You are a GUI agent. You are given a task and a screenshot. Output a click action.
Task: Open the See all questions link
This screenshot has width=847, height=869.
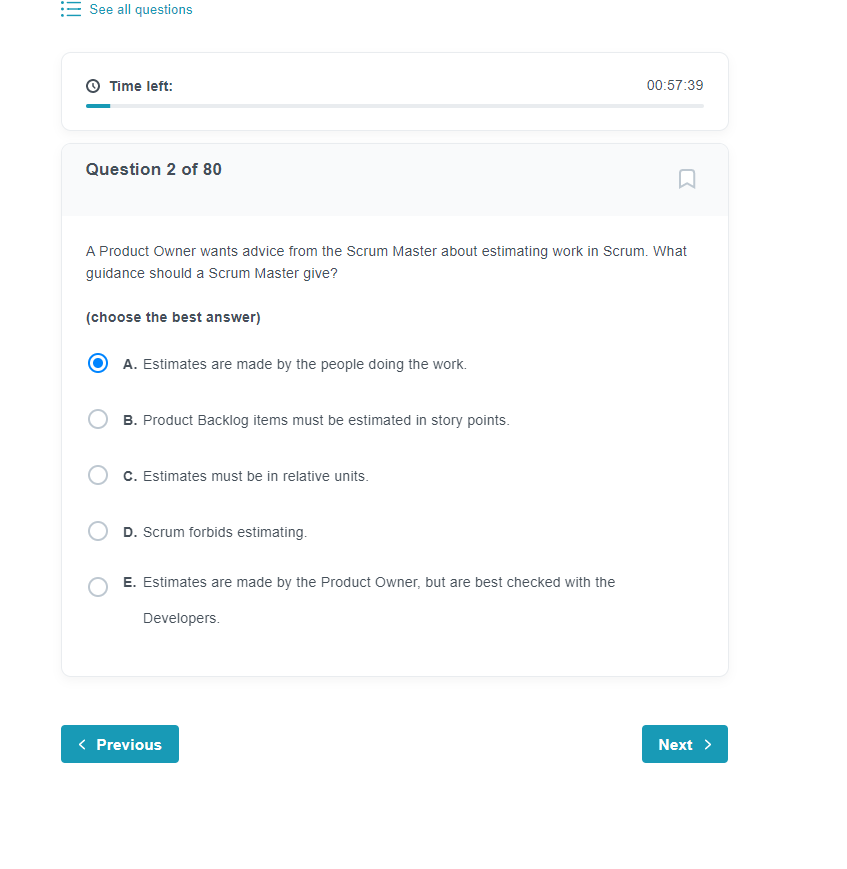(141, 9)
